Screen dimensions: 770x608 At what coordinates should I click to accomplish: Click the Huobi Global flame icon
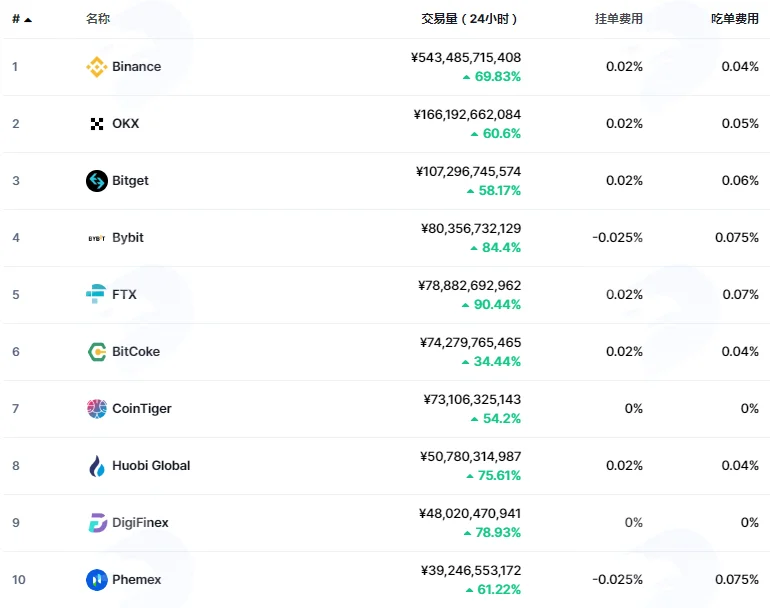97,466
